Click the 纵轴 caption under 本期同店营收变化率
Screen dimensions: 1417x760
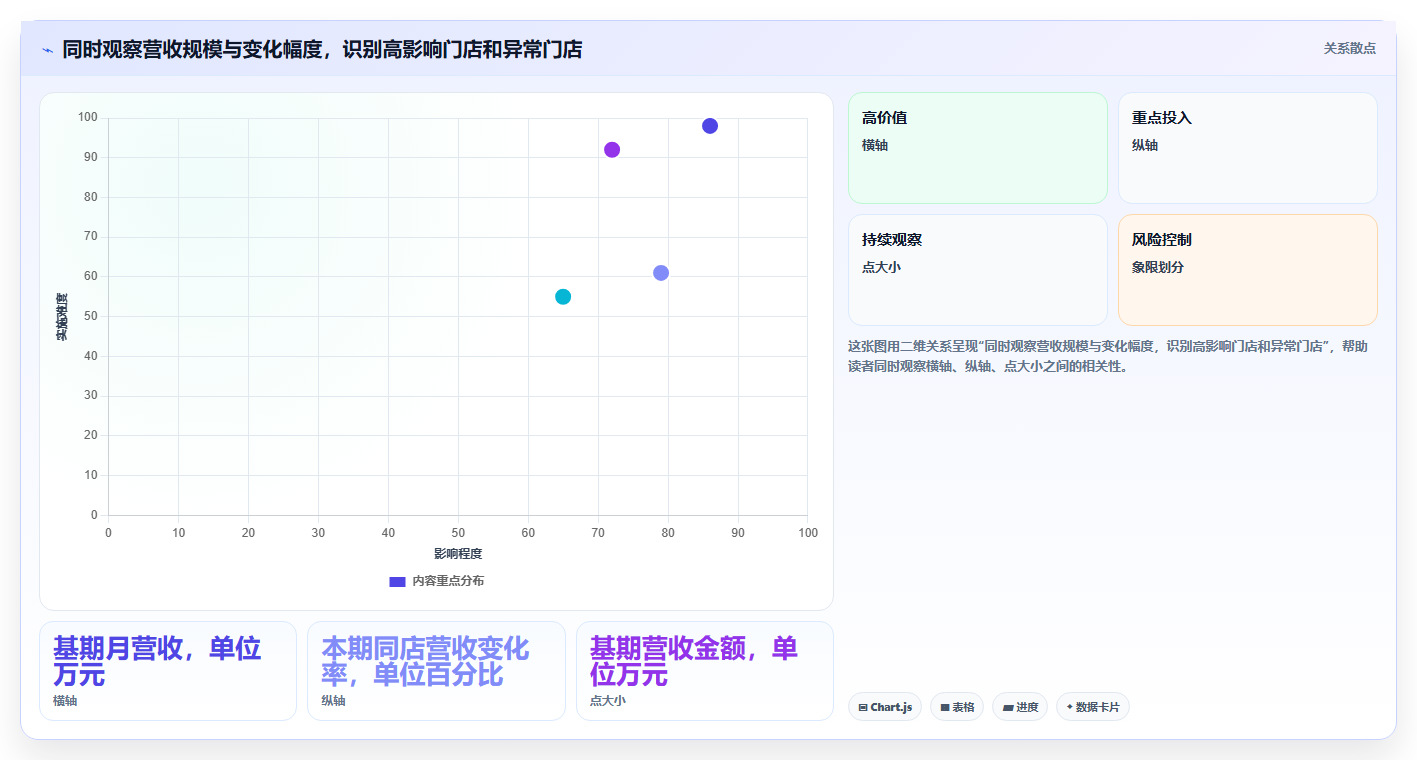(333, 701)
